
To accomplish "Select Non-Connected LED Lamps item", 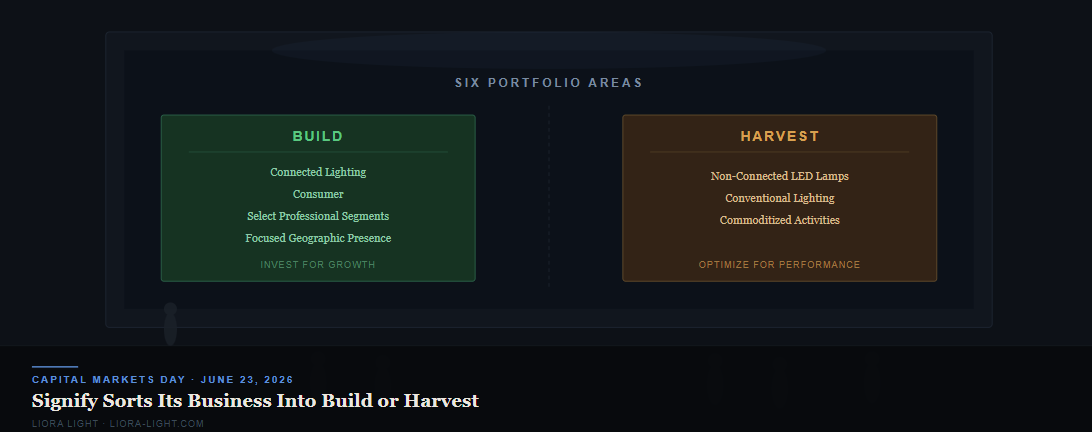I will click(779, 176).
